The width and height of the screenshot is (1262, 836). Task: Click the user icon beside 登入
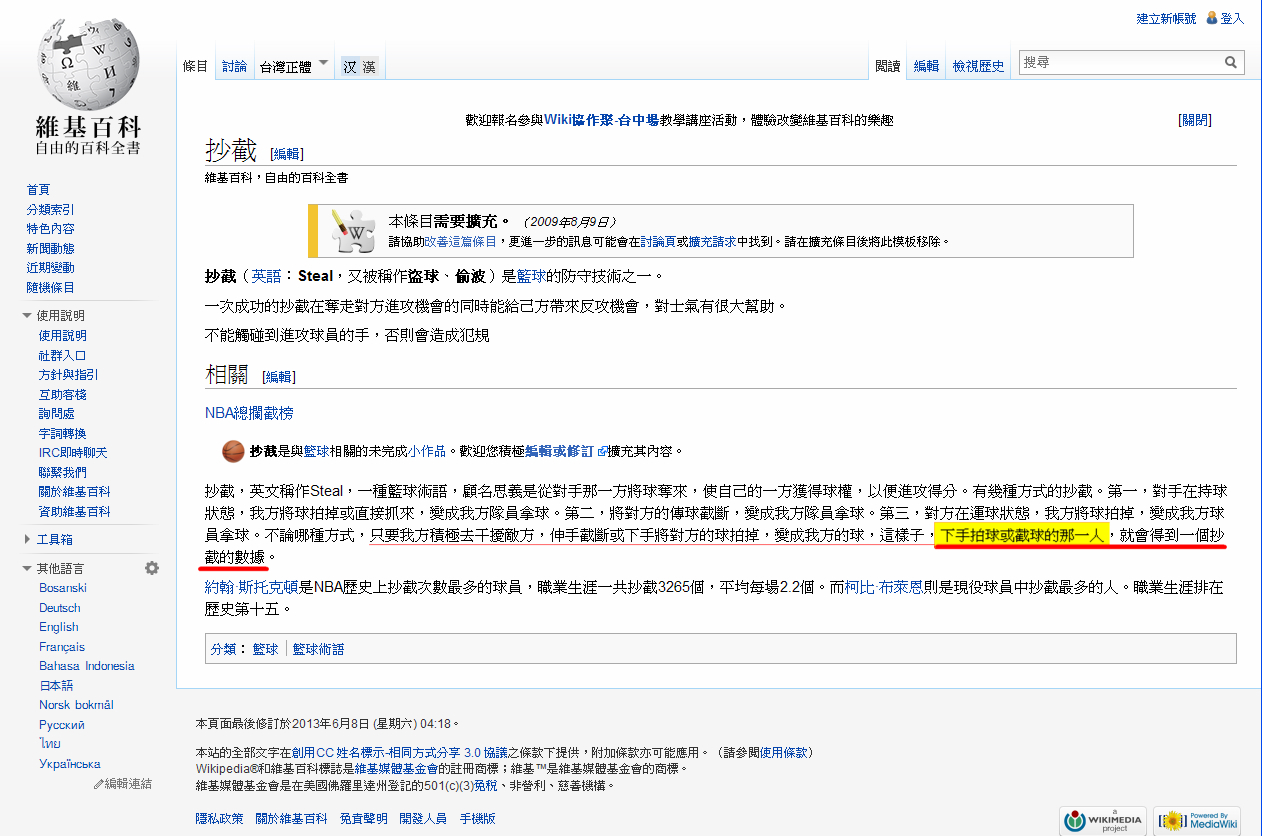point(1212,18)
